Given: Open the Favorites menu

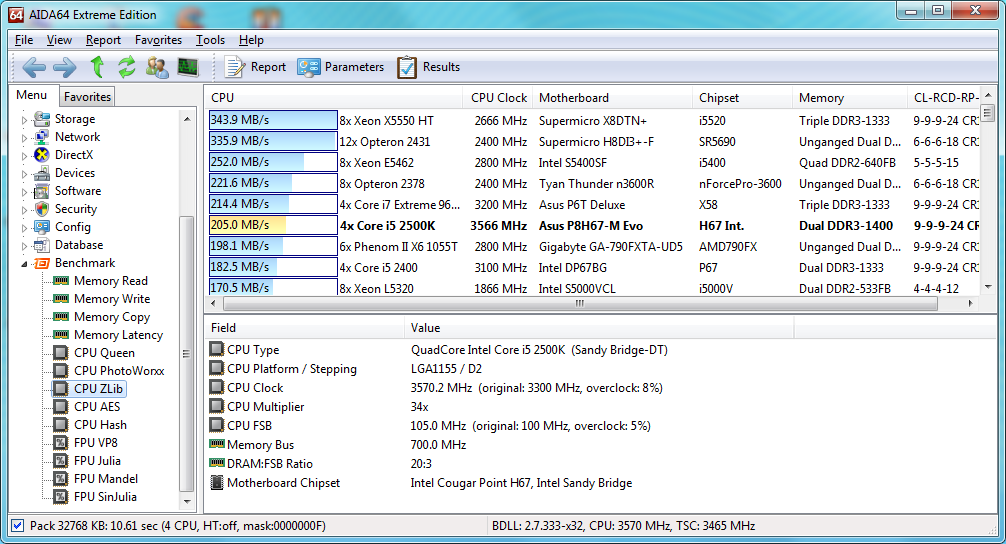Looking at the screenshot, I should [158, 40].
